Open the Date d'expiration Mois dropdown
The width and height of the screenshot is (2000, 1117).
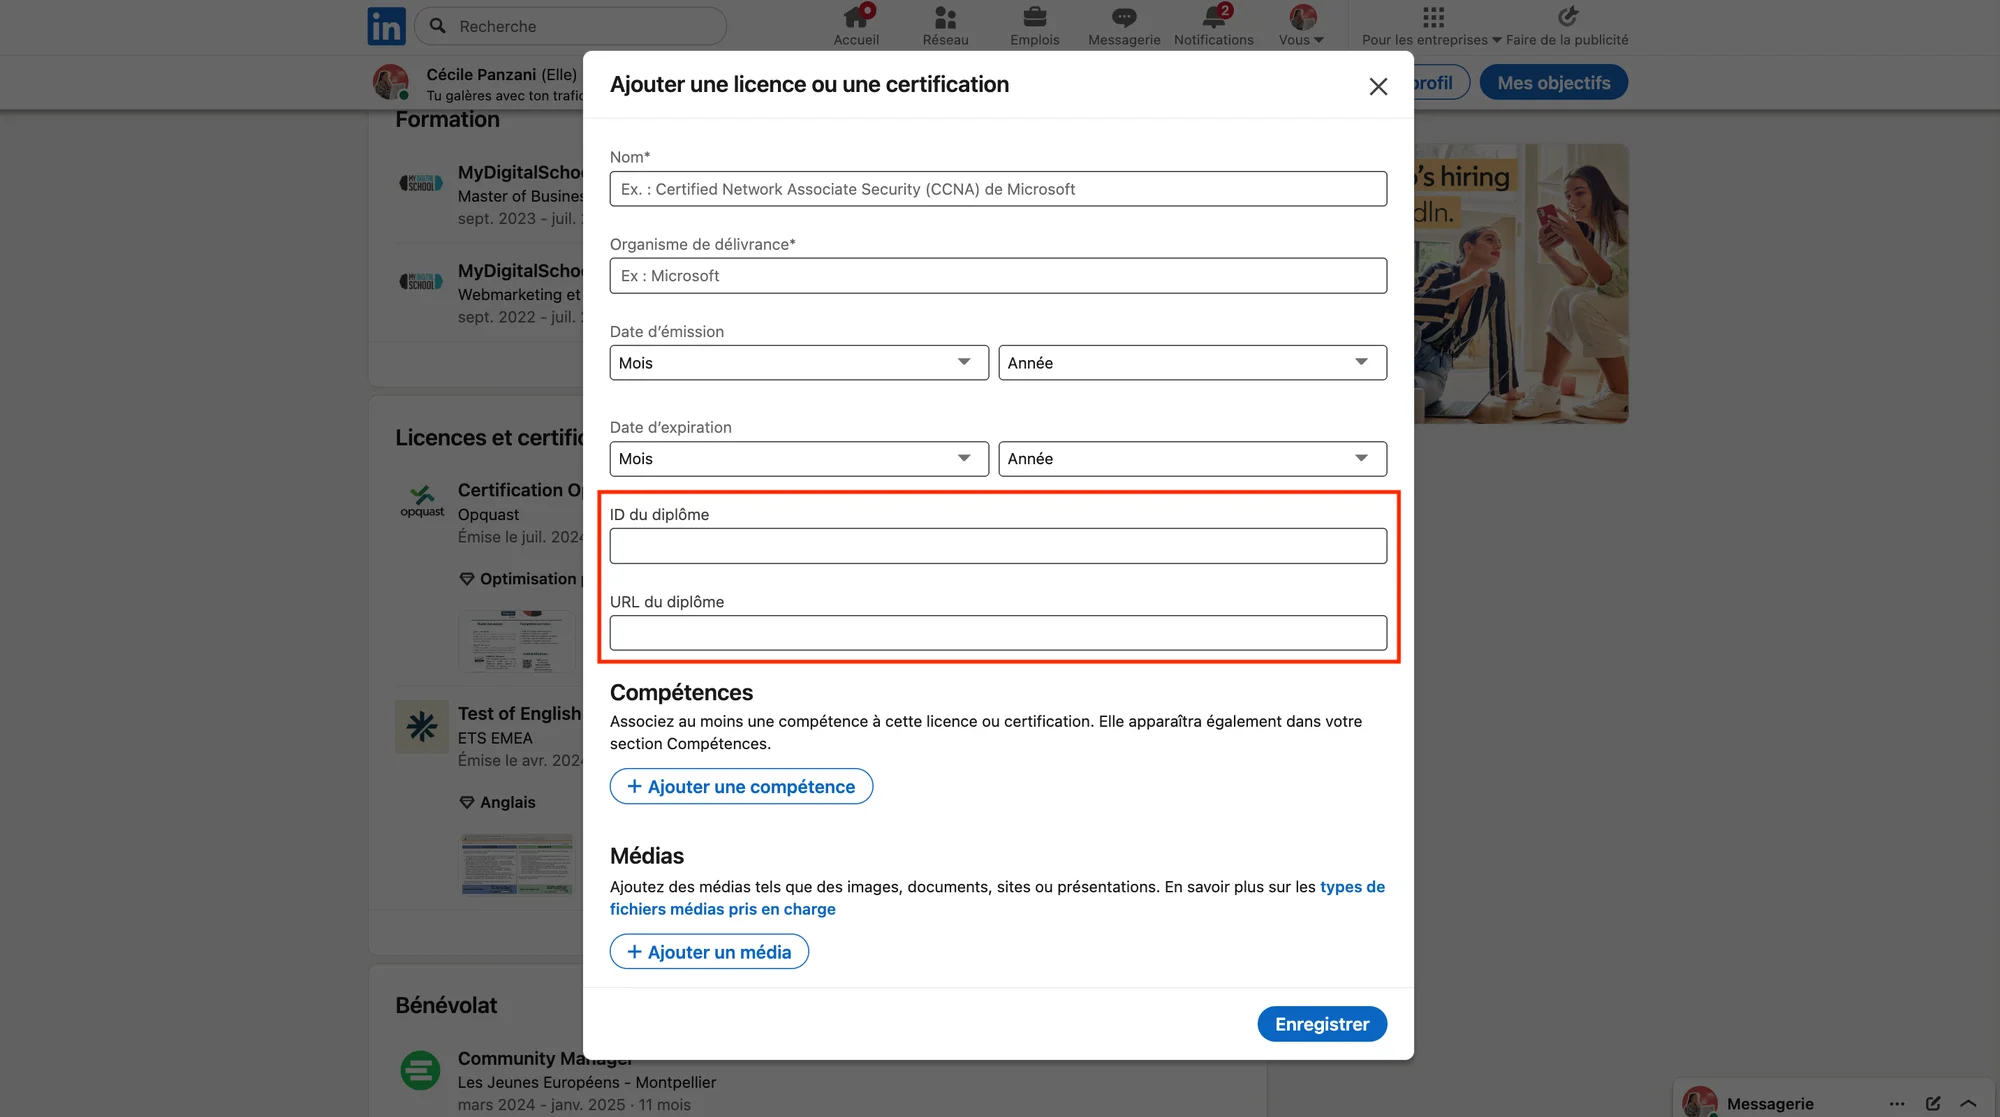point(799,459)
